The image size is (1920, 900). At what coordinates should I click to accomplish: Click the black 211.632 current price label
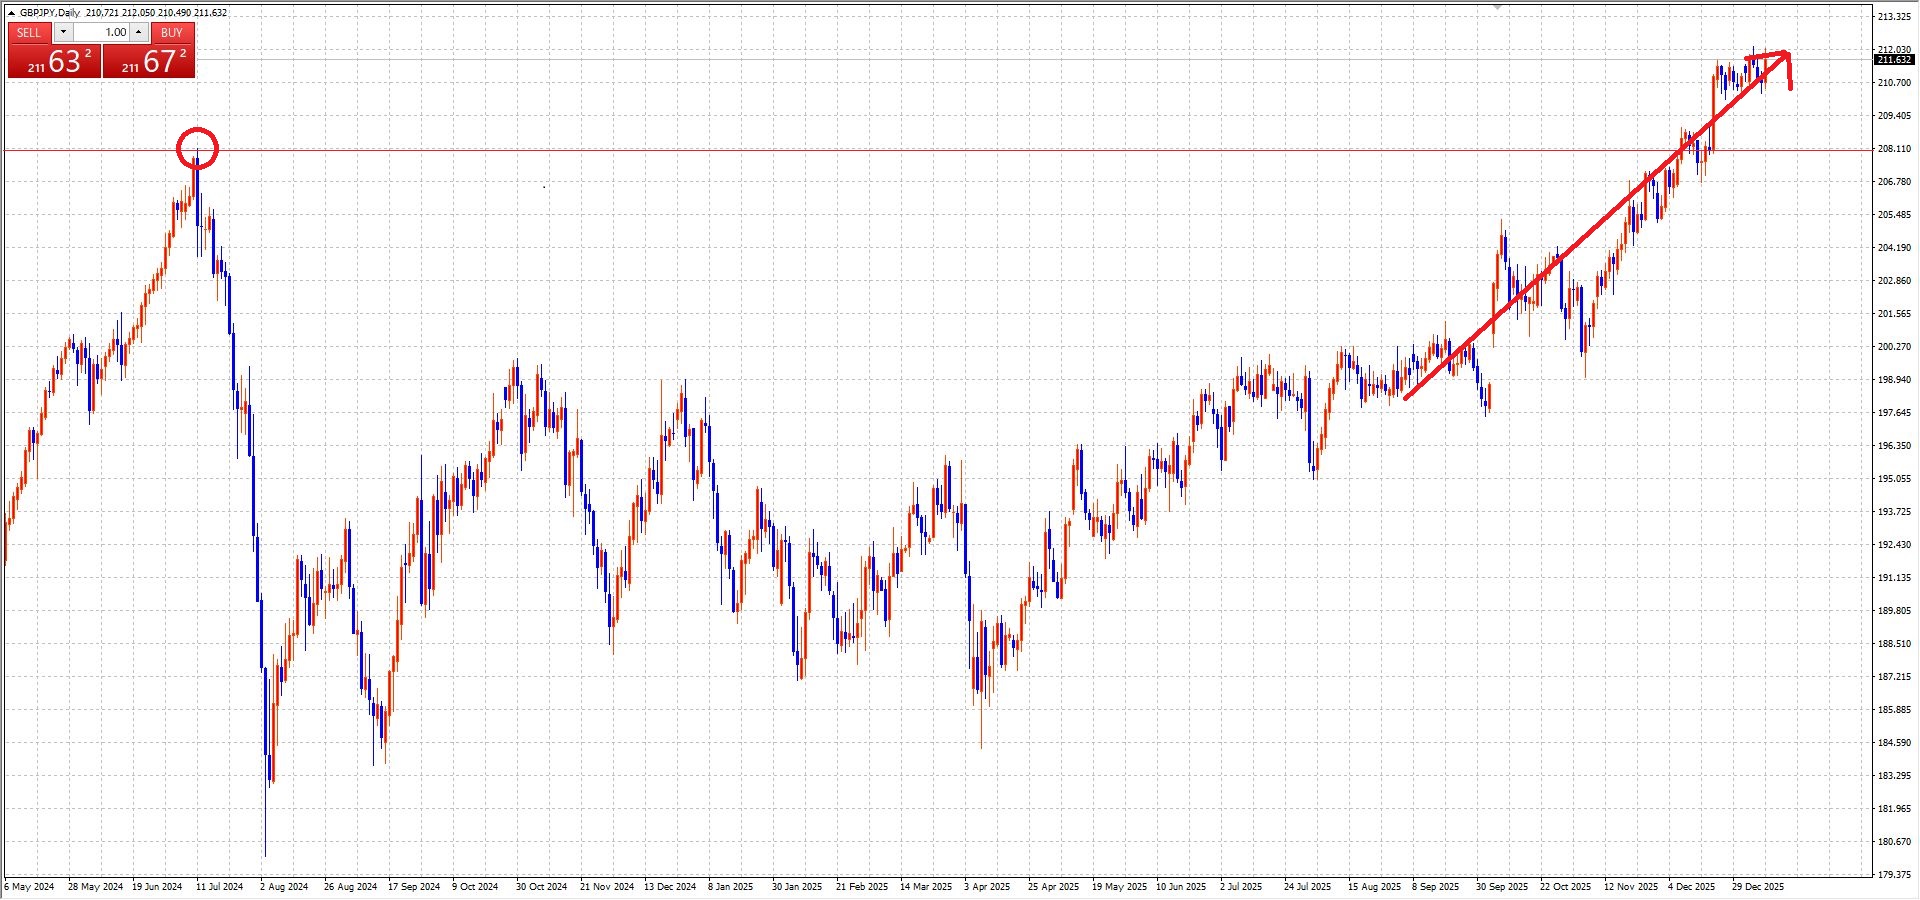1894,60
